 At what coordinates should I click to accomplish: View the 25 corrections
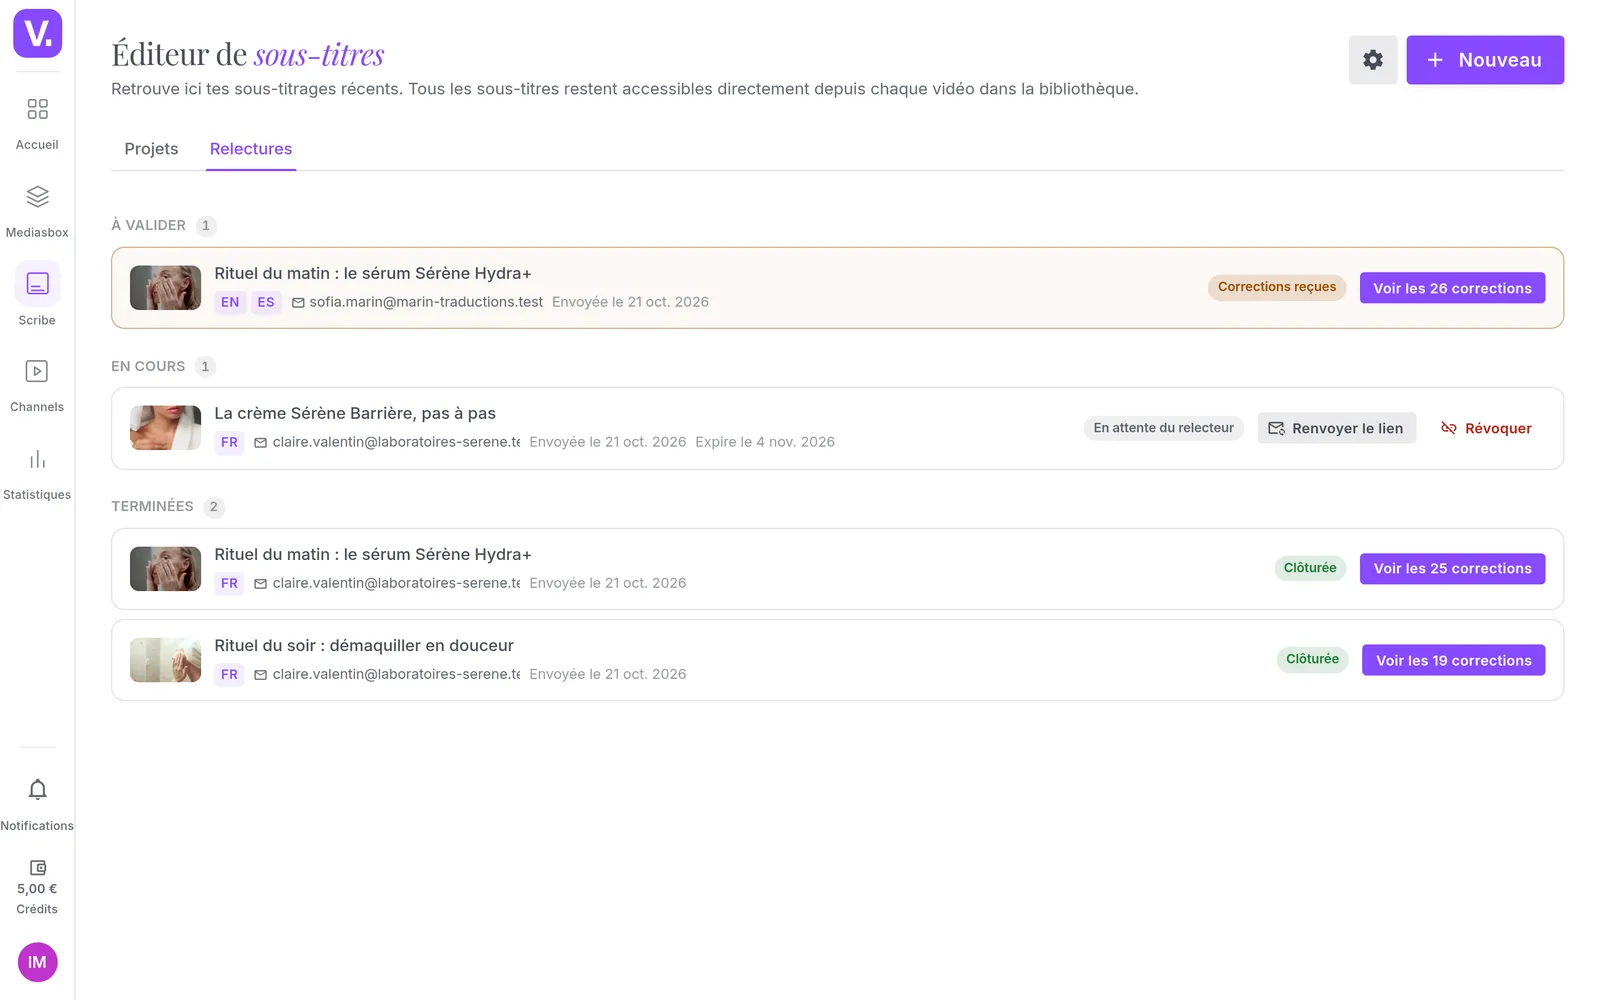(x=1452, y=568)
